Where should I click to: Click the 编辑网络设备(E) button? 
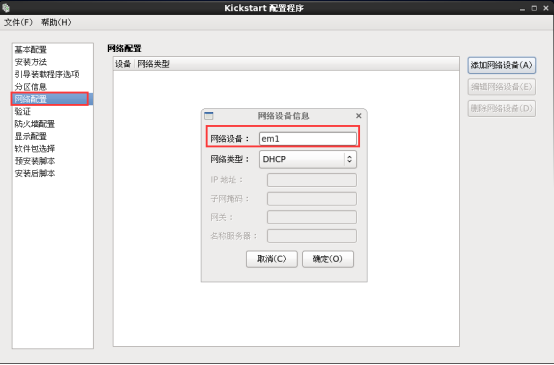coord(501,87)
